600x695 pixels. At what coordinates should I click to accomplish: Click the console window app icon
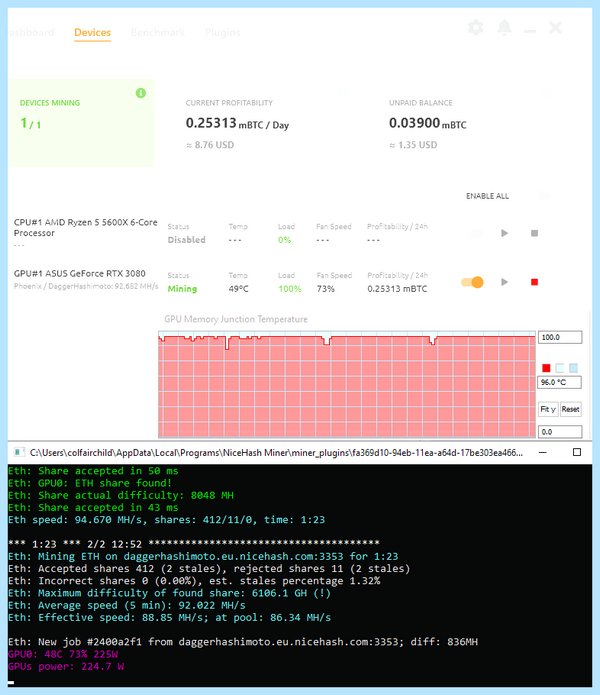click(19, 453)
